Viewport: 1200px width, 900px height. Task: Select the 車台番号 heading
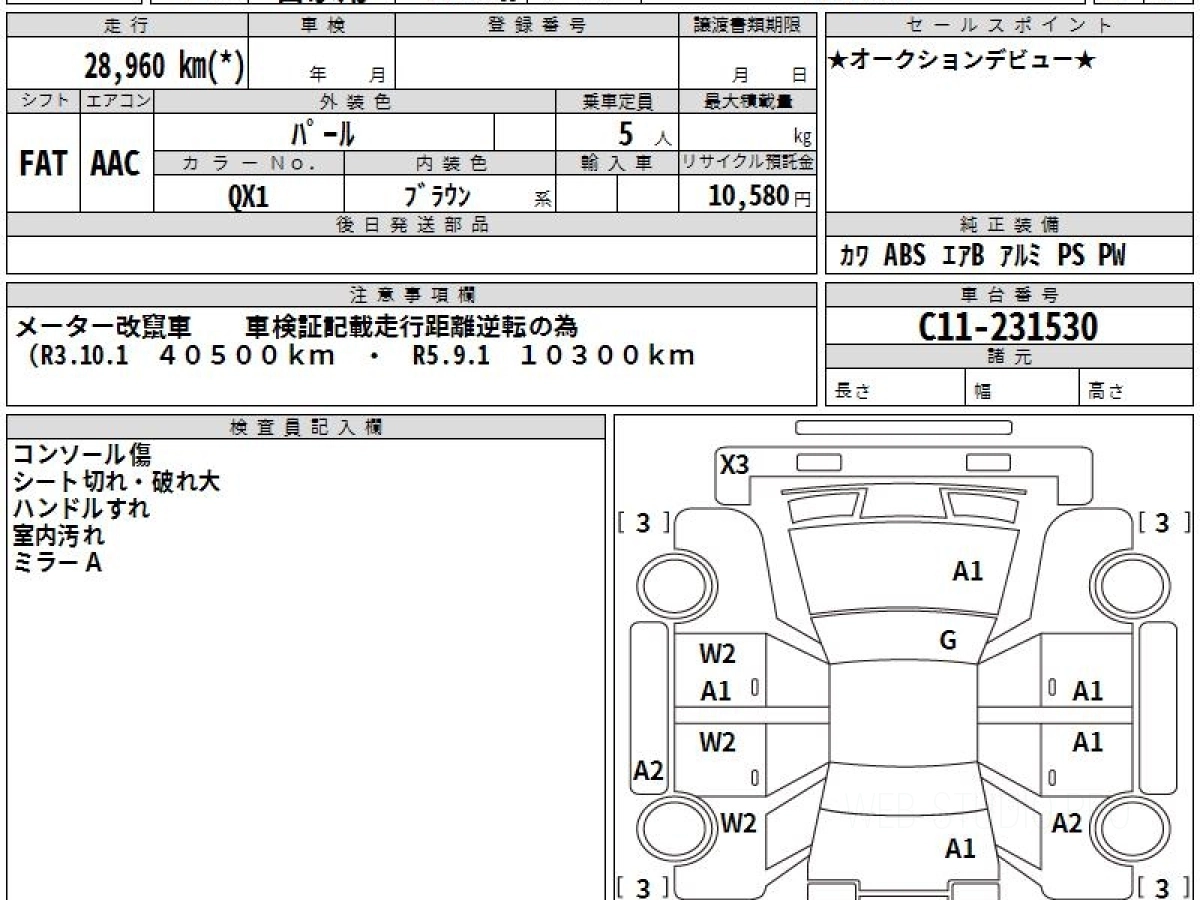click(1010, 294)
